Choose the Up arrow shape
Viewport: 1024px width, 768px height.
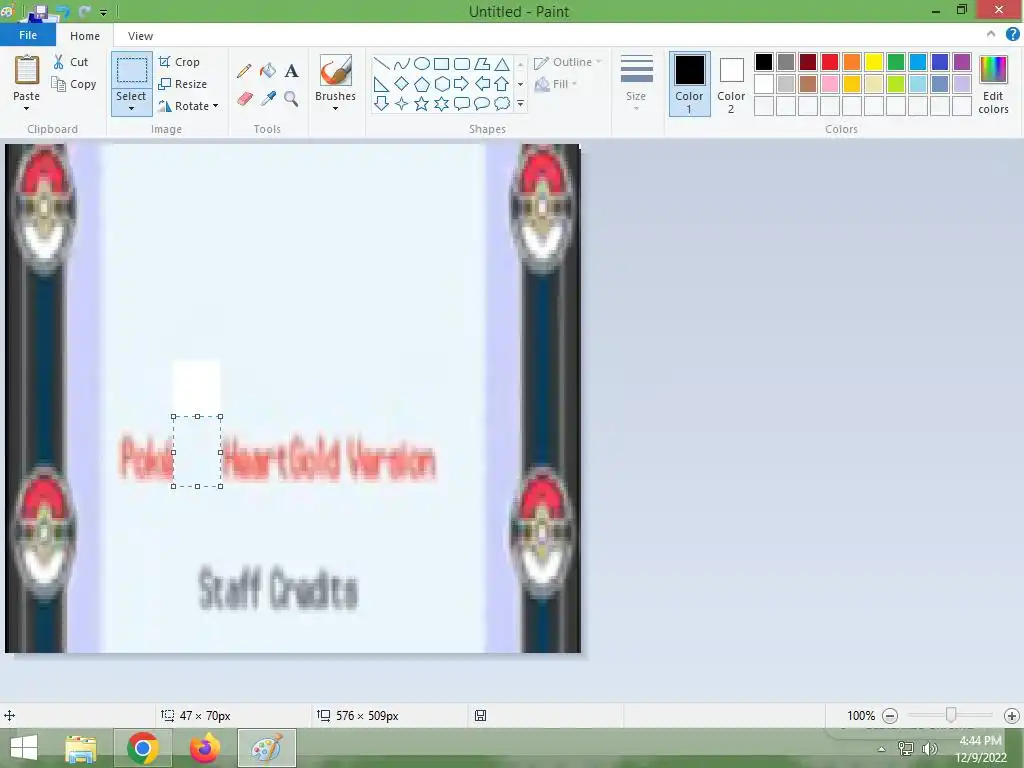coord(502,84)
